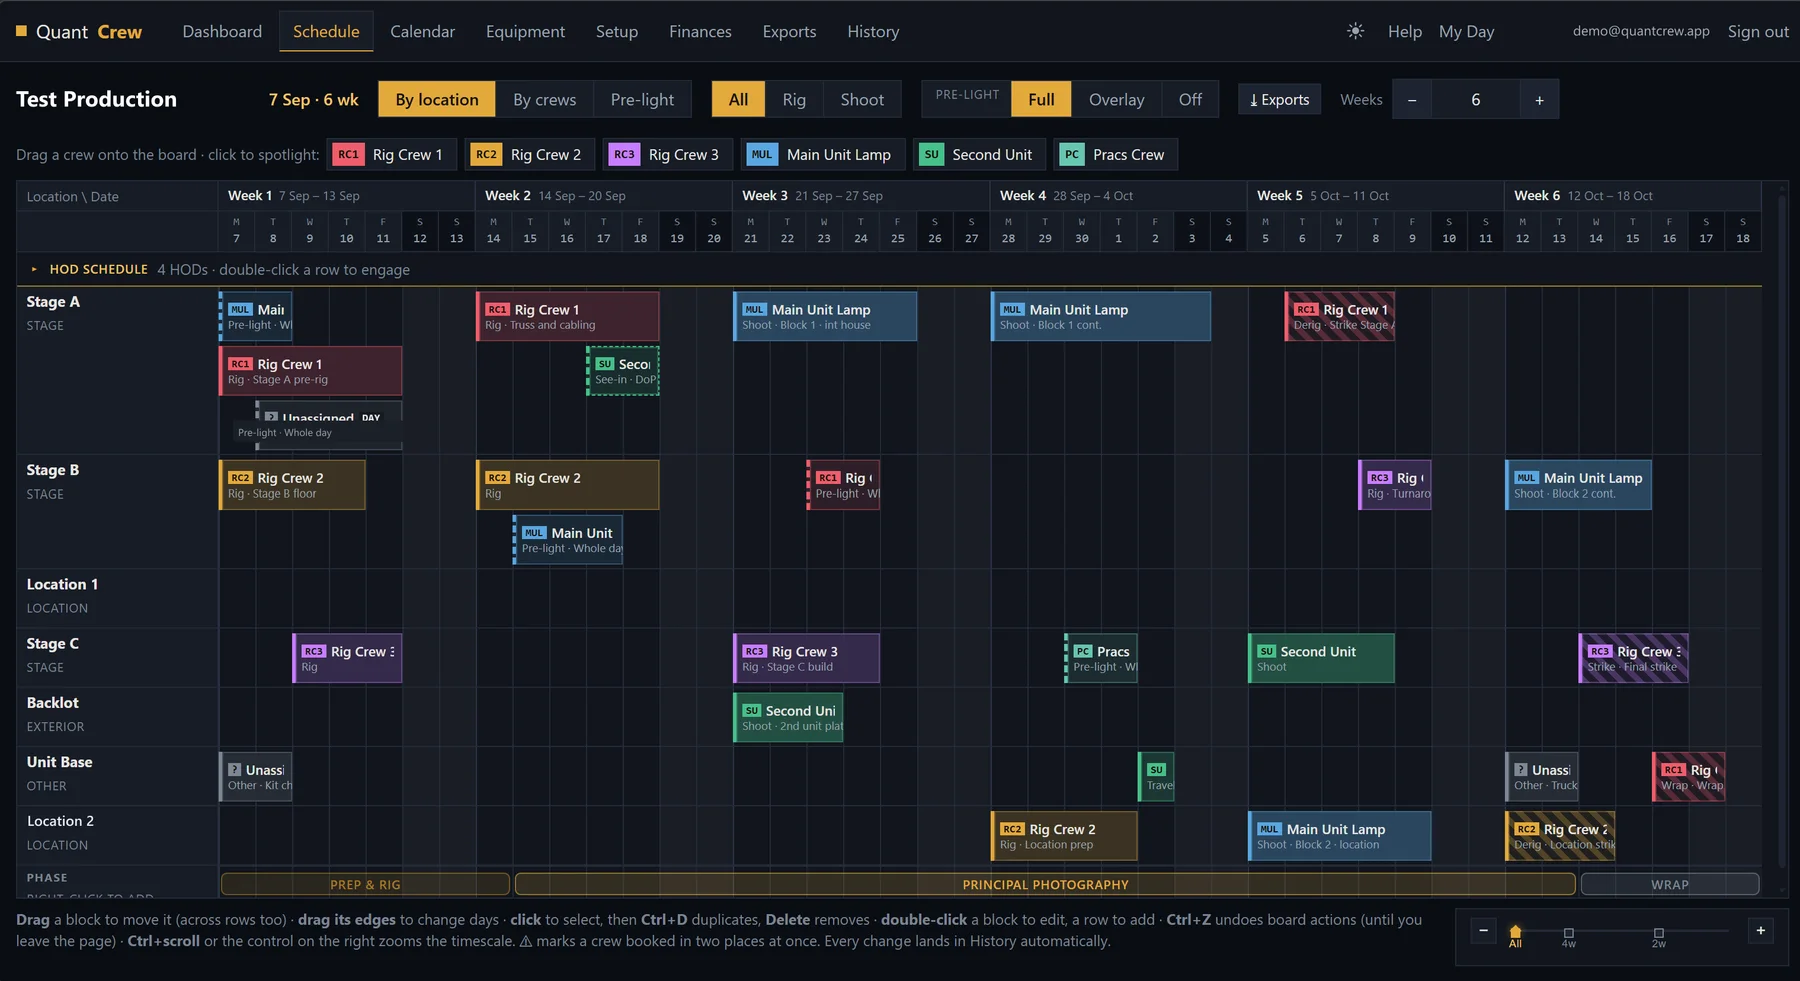Screen dimensions: 1800x981
Task: Set pre-light display to Full
Action: [1041, 99]
